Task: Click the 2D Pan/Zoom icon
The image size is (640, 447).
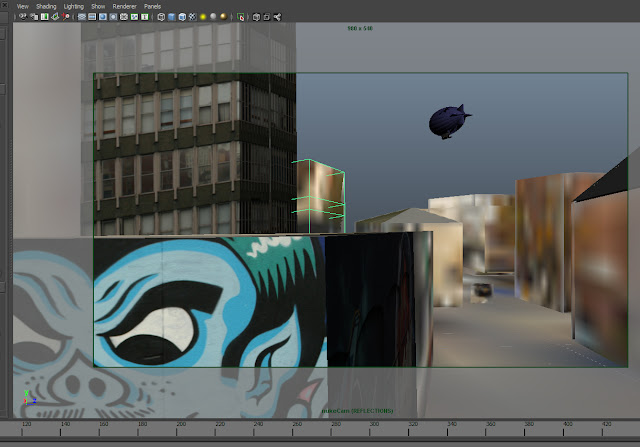Action: pyautogui.click(x=65, y=17)
